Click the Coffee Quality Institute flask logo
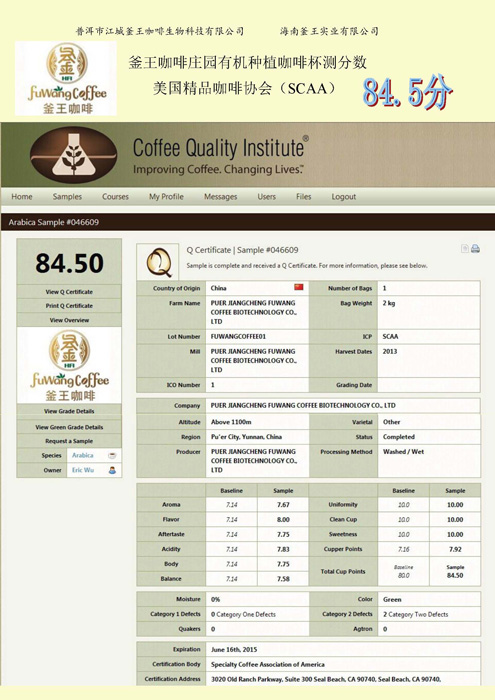This screenshot has height=700, width=495. 74,155
